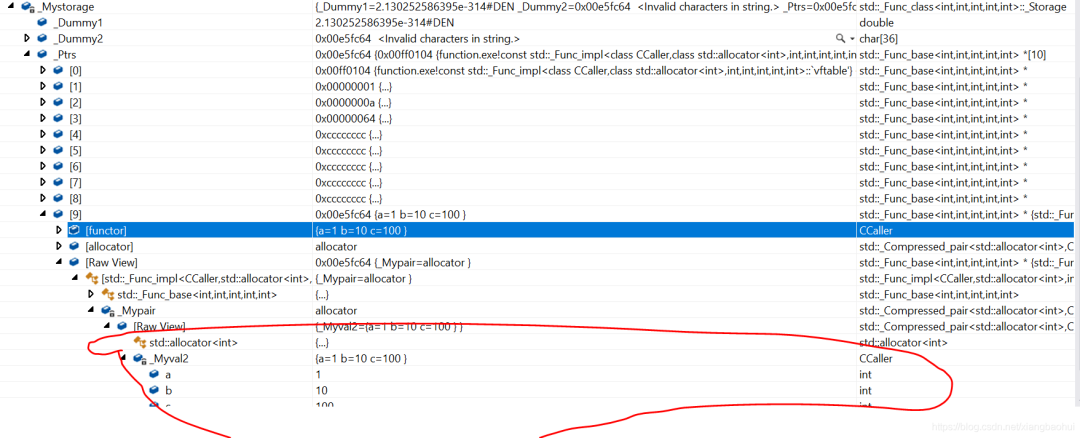The width and height of the screenshot is (1080, 438).
Task: Collapse the _Myval2 node
Action: (x=123, y=358)
